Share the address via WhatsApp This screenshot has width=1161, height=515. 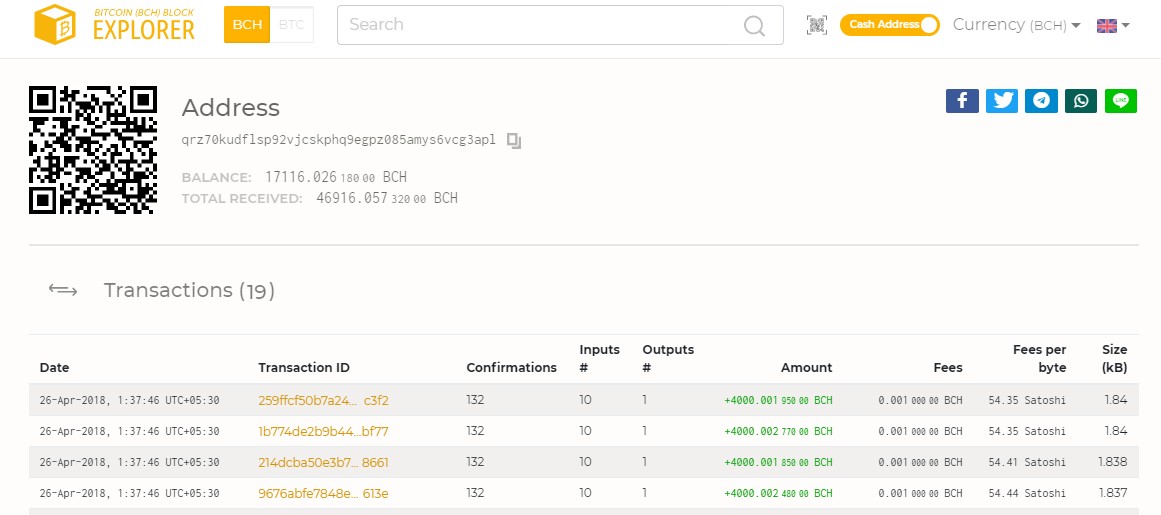pos(1081,101)
